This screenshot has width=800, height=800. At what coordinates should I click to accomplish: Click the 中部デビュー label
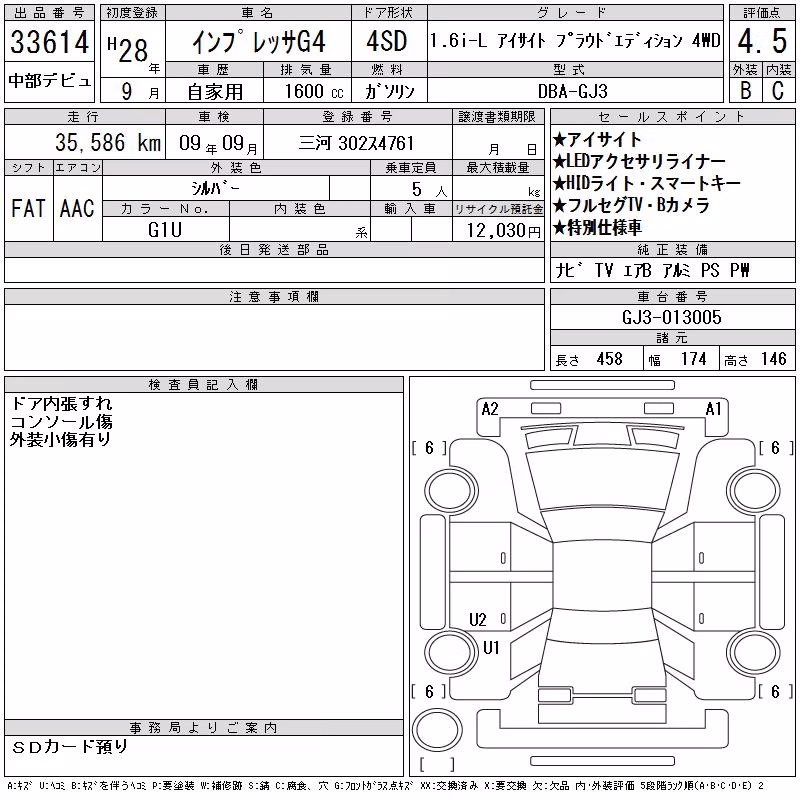pyautogui.click(x=49, y=81)
